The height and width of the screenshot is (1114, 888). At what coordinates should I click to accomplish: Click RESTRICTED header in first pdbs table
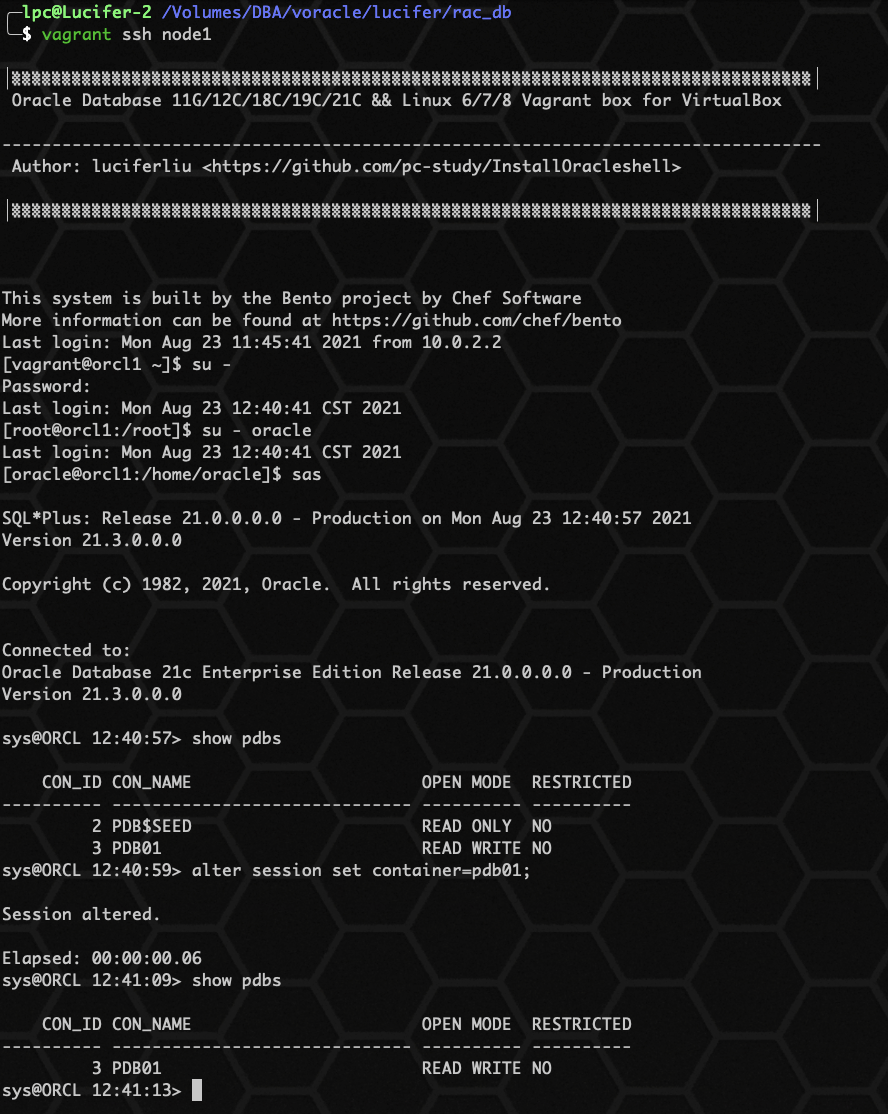pyautogui.click(x=582, y=782)
